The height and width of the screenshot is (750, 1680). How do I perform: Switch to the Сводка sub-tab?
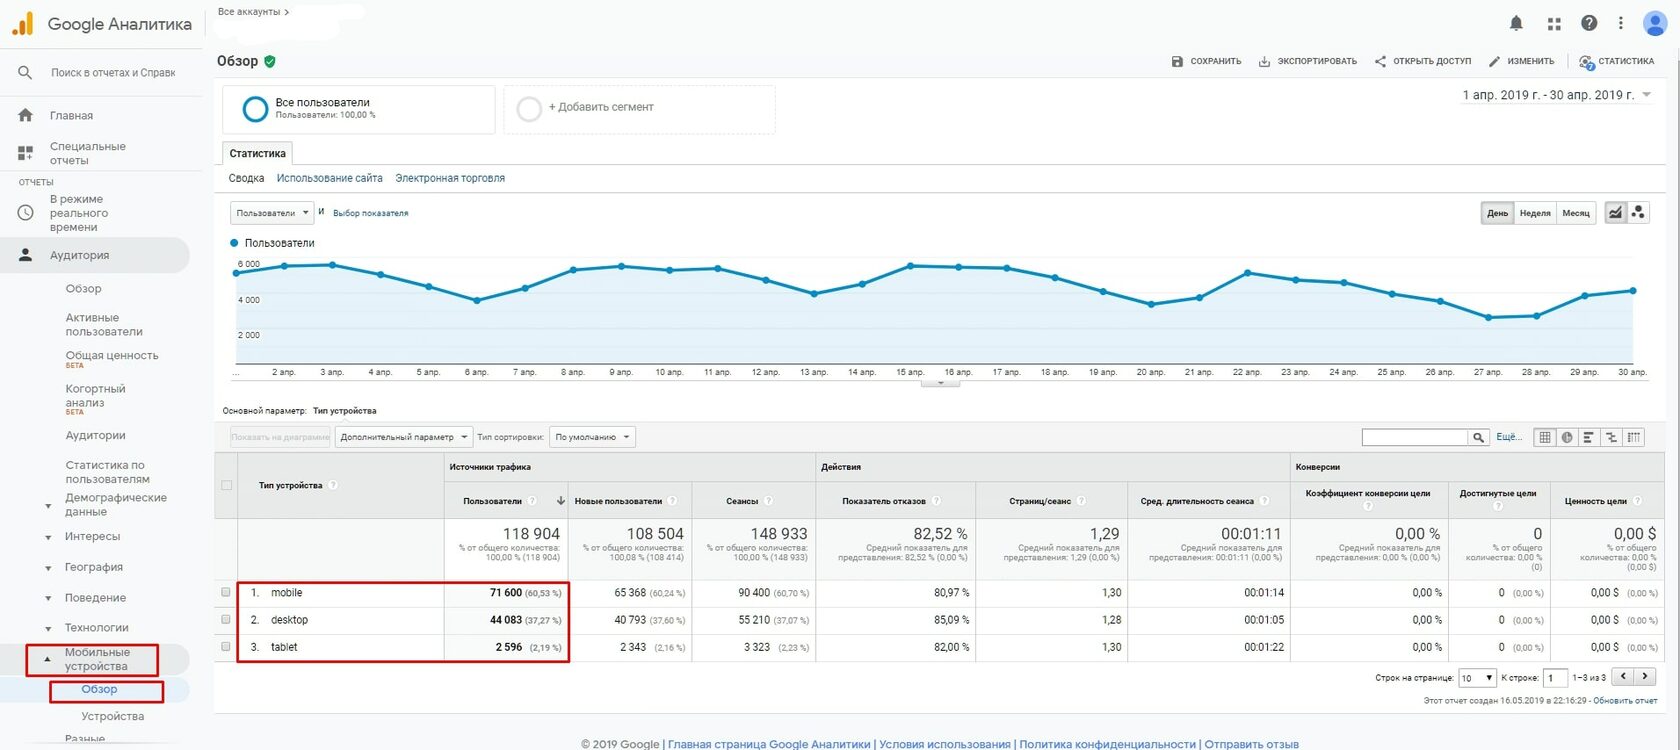click(x=246, y=178)
